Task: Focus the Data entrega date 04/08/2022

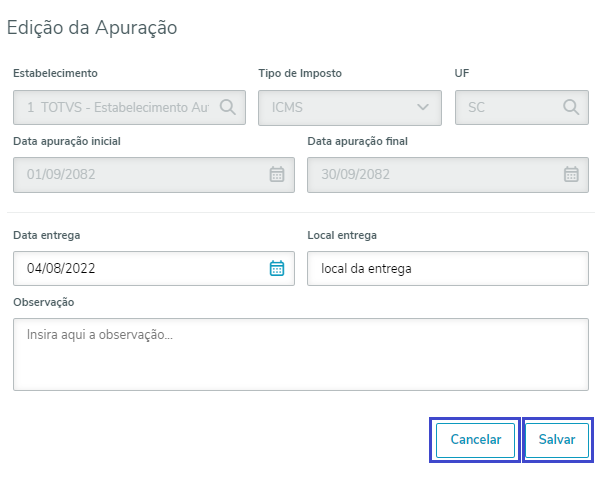Action: 140,268
